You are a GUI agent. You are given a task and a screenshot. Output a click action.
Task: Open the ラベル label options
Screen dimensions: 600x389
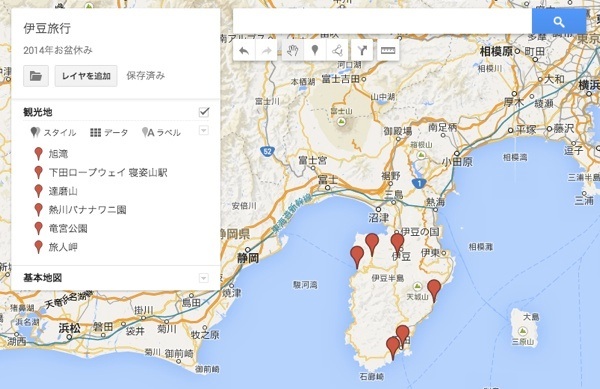(161, 132)
